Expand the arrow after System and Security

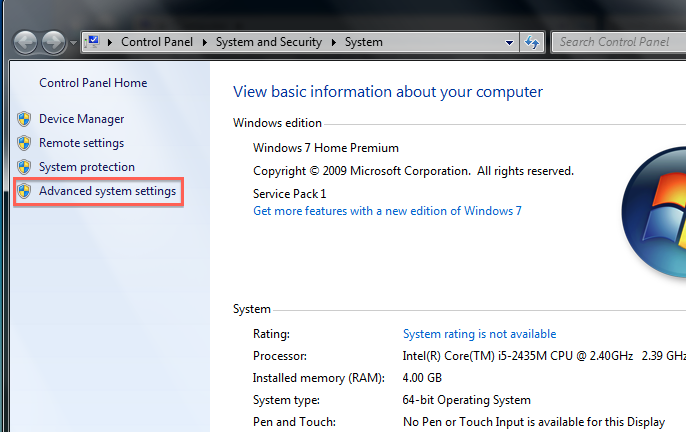334,42
